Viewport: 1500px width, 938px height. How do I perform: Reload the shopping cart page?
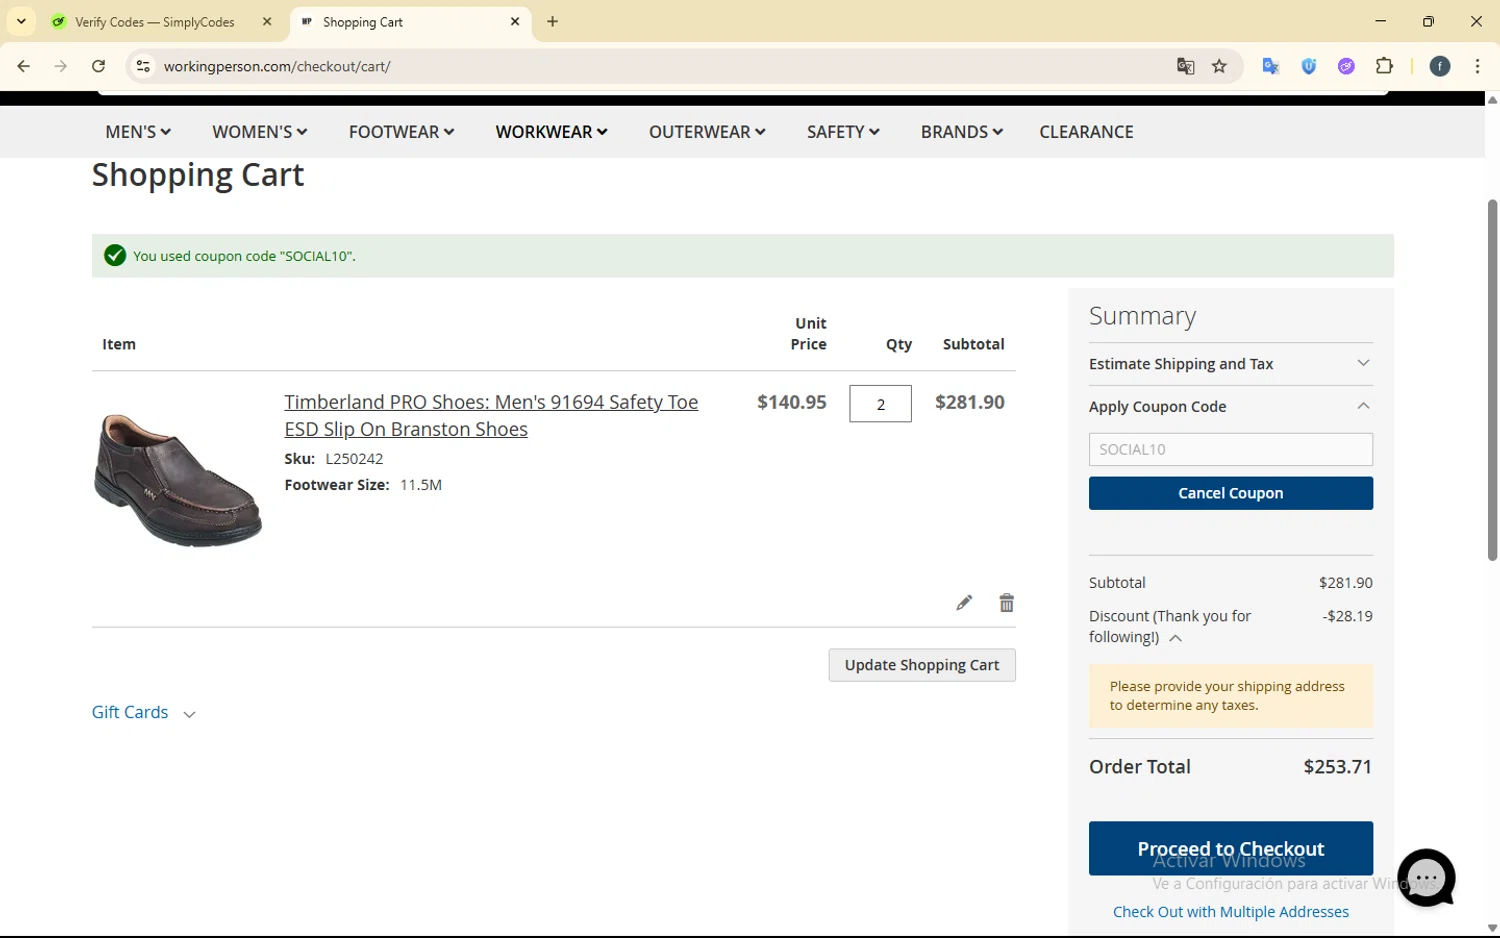pyautogui.click(x=98, y=66)
